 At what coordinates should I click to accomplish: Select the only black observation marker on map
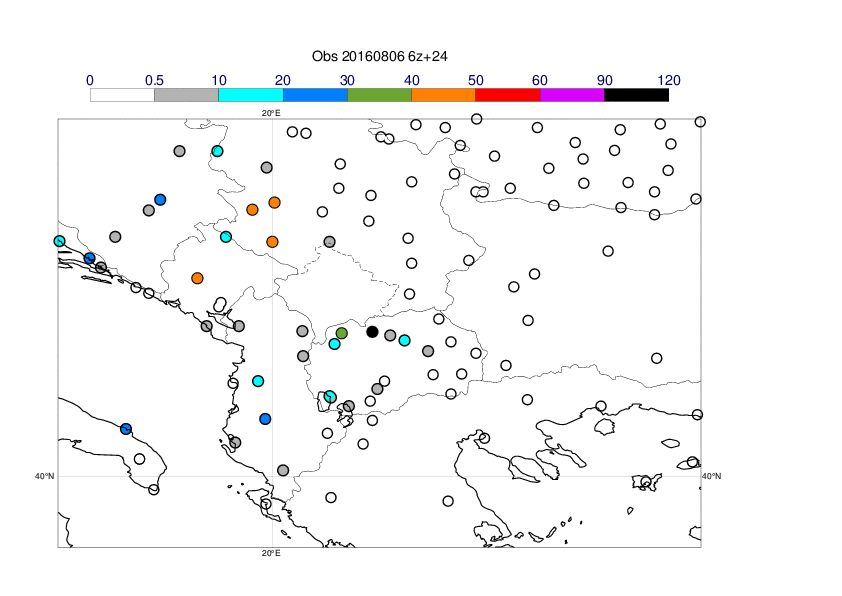tap(372, 332)
